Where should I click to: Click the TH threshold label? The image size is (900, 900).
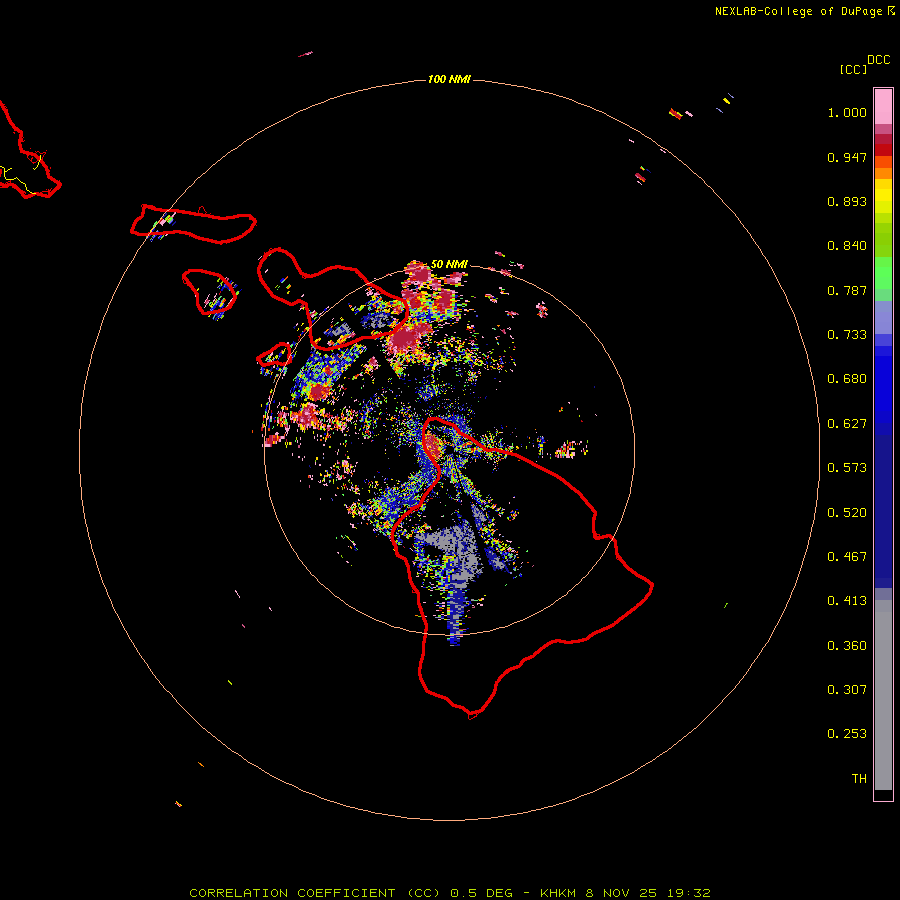pos(859,779)
